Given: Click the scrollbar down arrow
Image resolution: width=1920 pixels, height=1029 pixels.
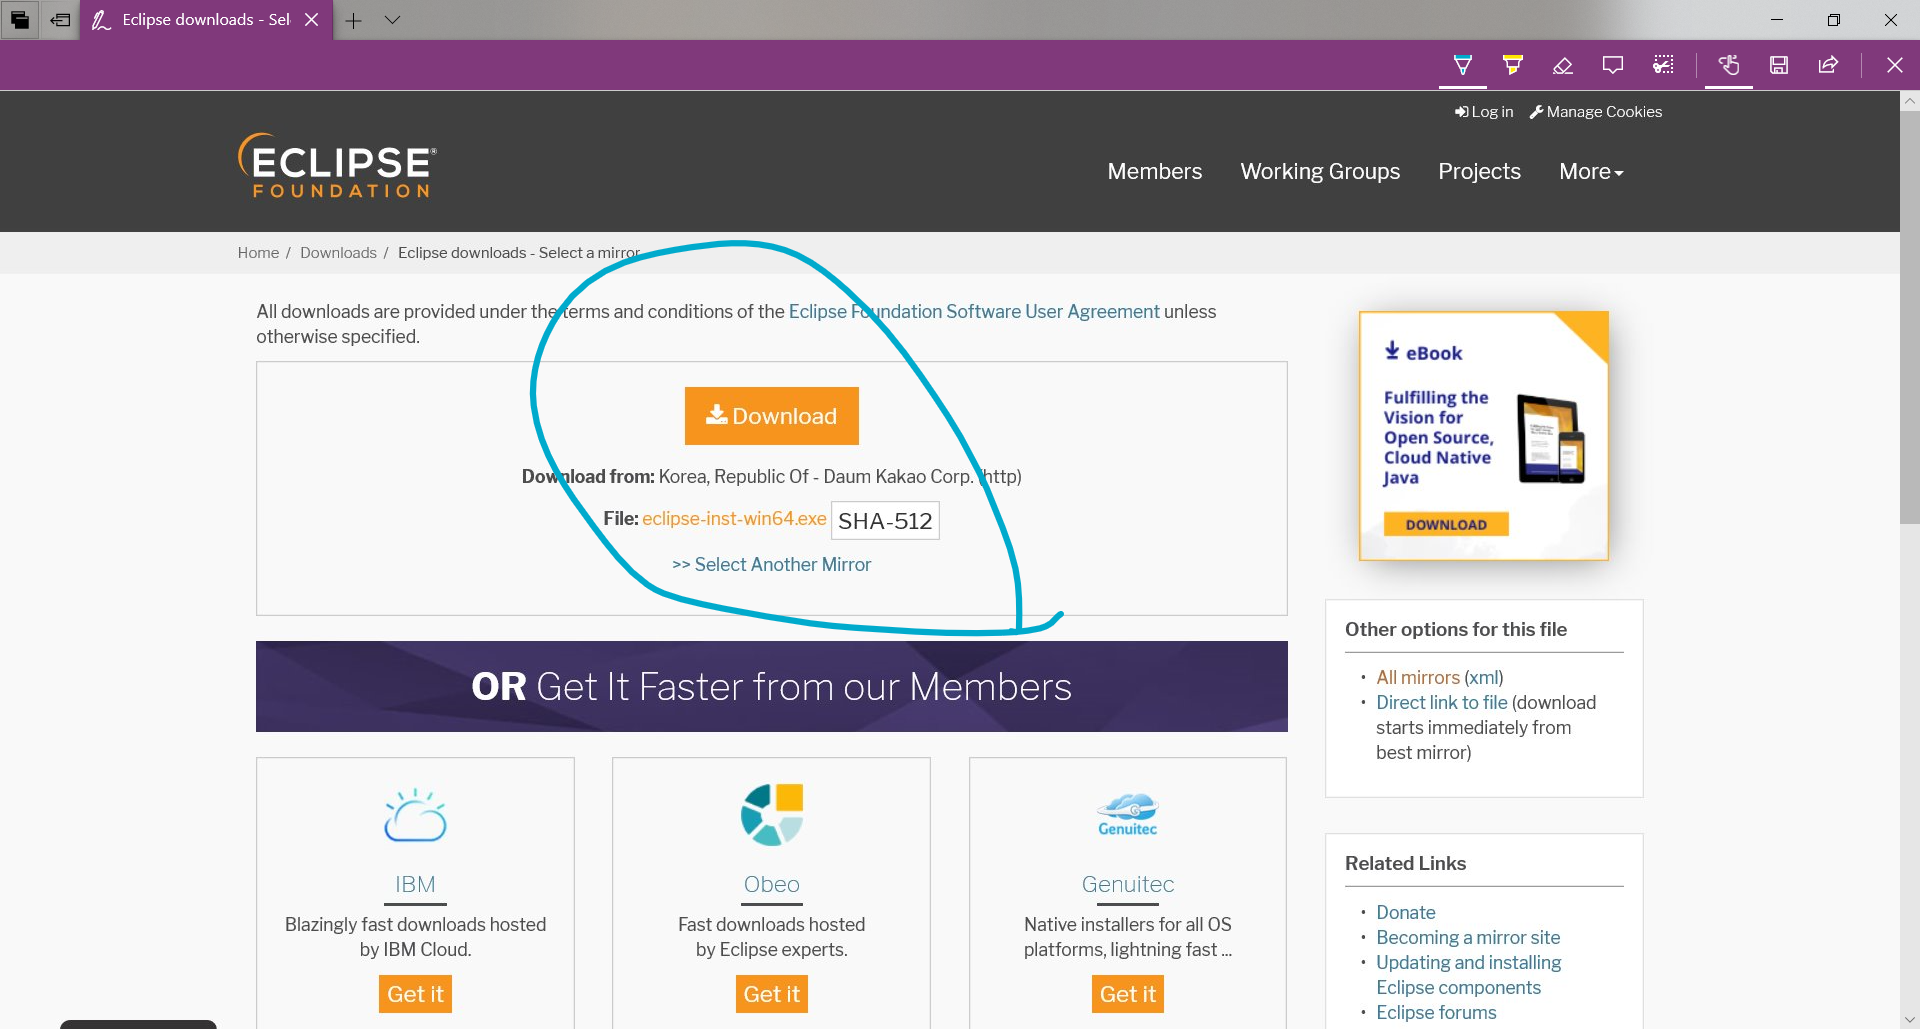Looking at the screenshot, I should 1909,1020.
